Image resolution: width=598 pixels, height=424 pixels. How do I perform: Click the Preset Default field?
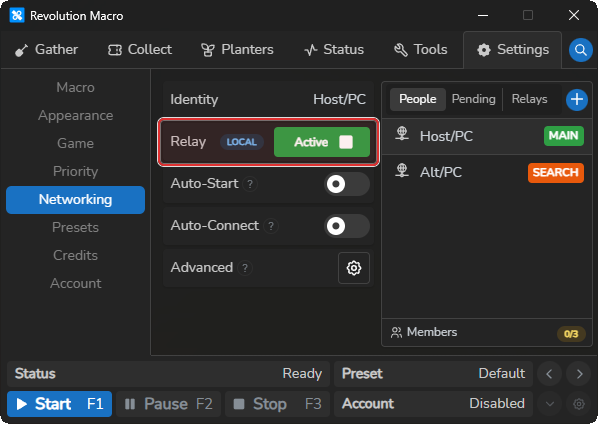click(x=433, y=374)
